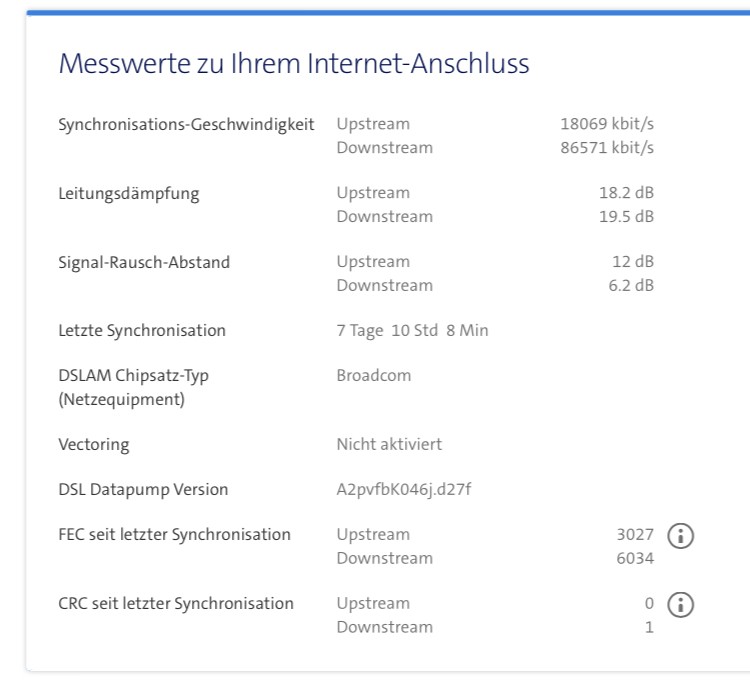750x684 pixels.
Task: Click the info icon beside the FEC values
Action: 681,536
